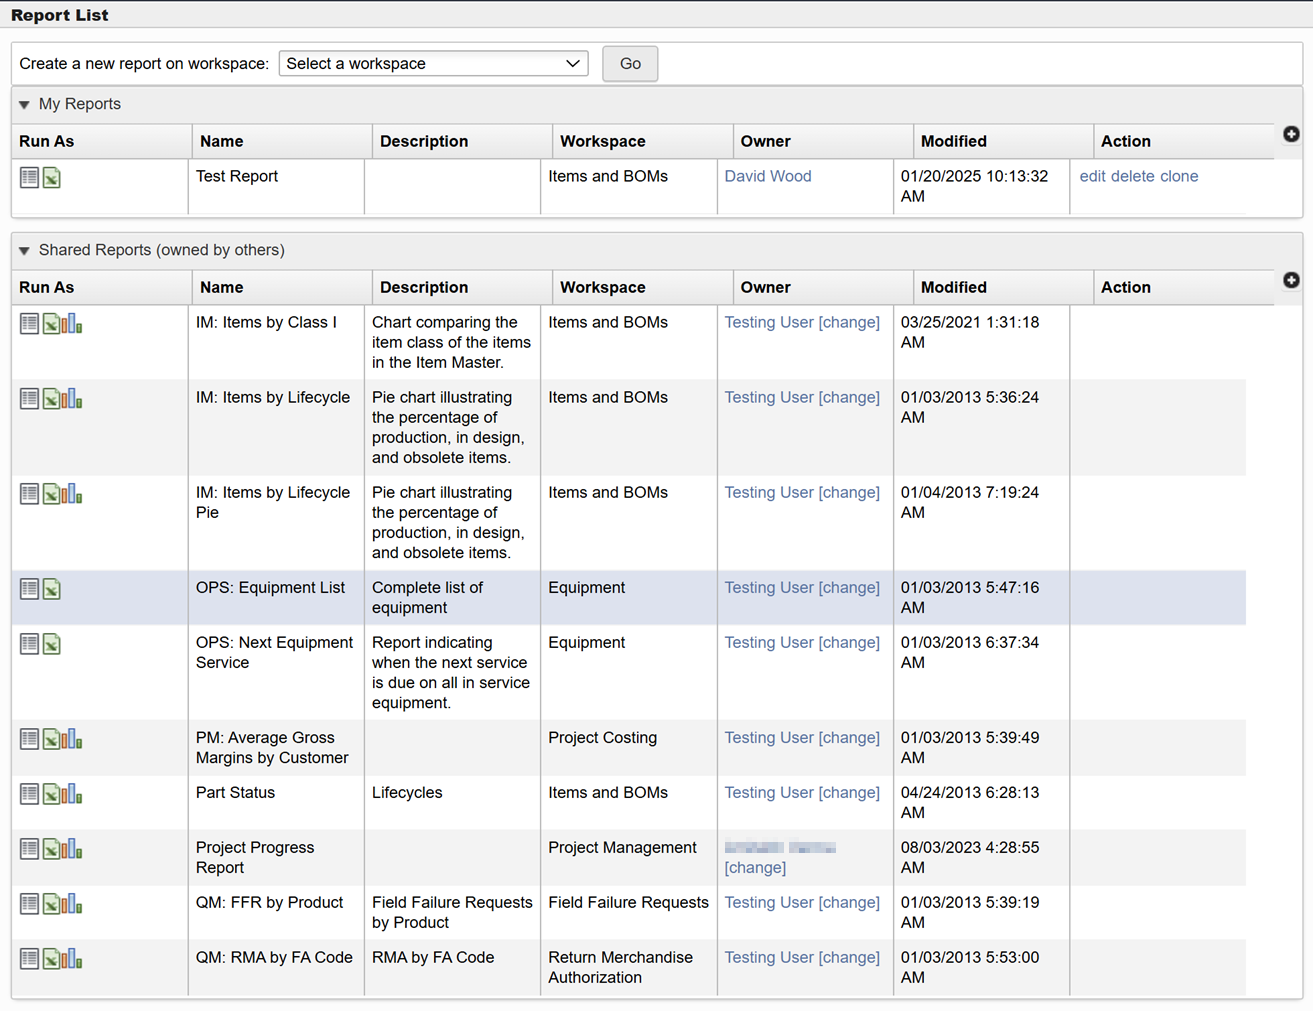
Task: Click plus icon in My Reports header
Action: coord(1291,134)
